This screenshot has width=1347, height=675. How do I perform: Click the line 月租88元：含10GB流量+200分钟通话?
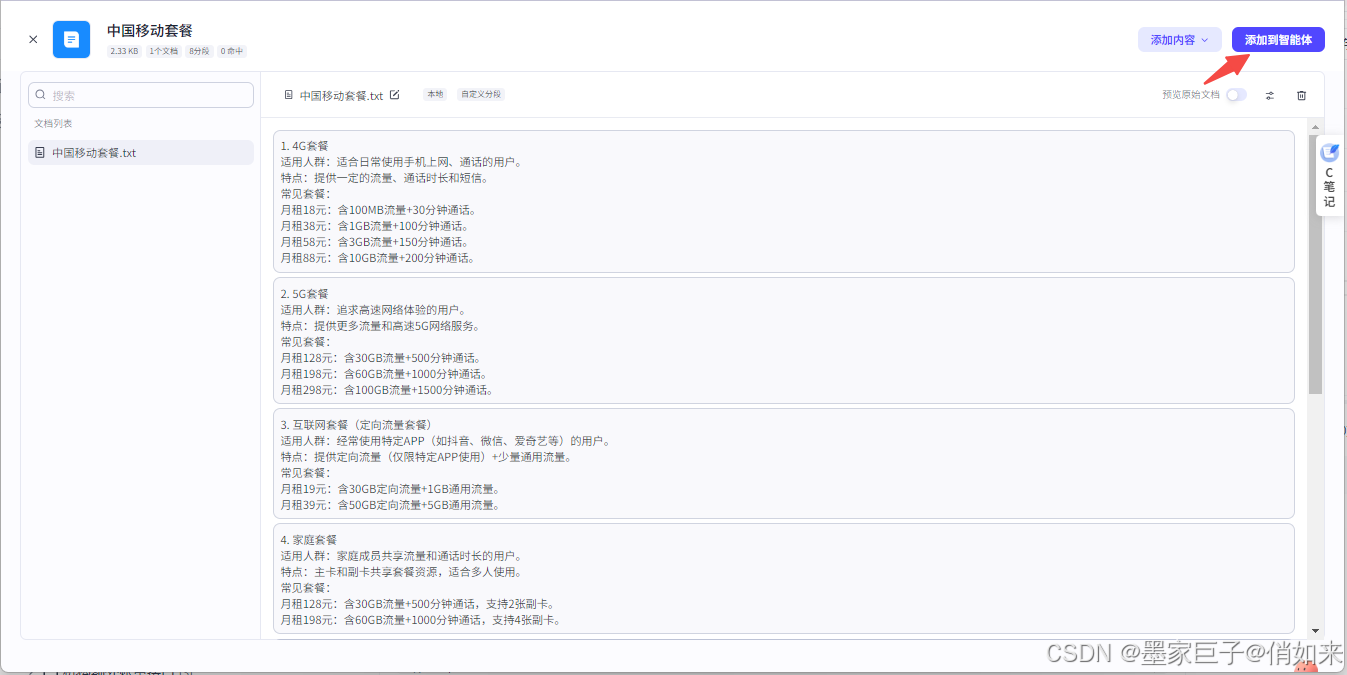[x=378, y=258]
